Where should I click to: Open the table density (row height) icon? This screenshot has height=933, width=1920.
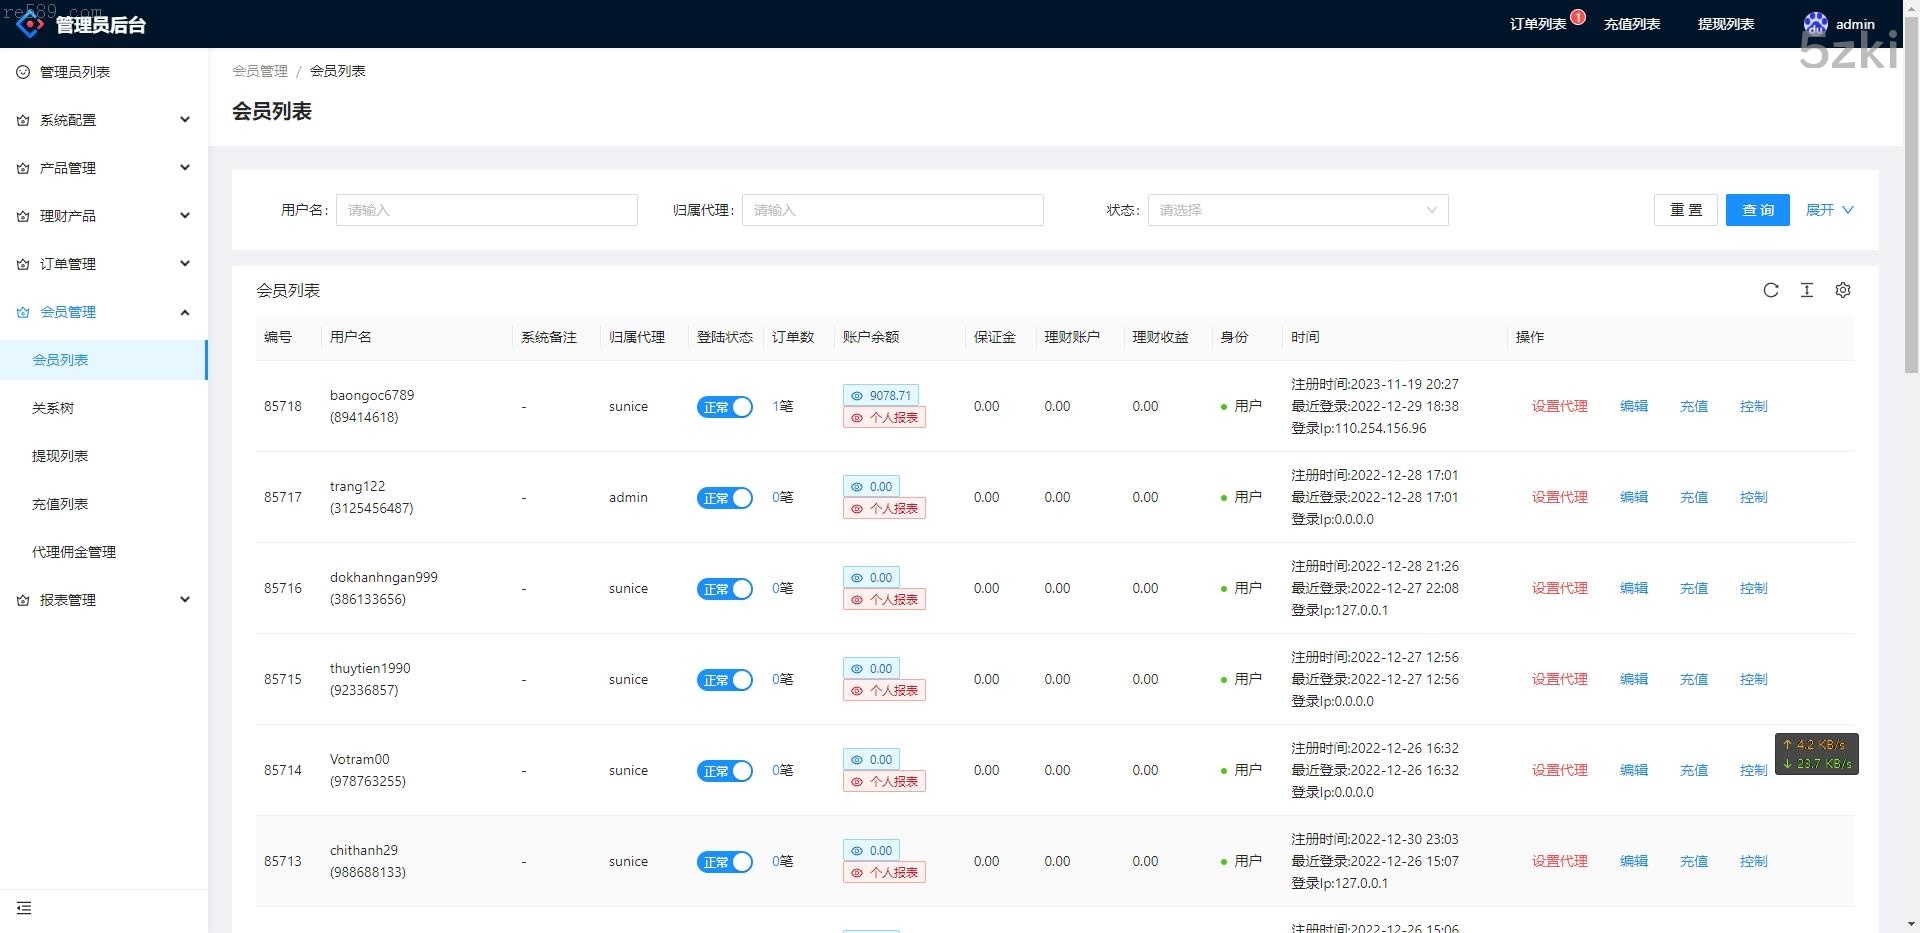point(1806,290)
